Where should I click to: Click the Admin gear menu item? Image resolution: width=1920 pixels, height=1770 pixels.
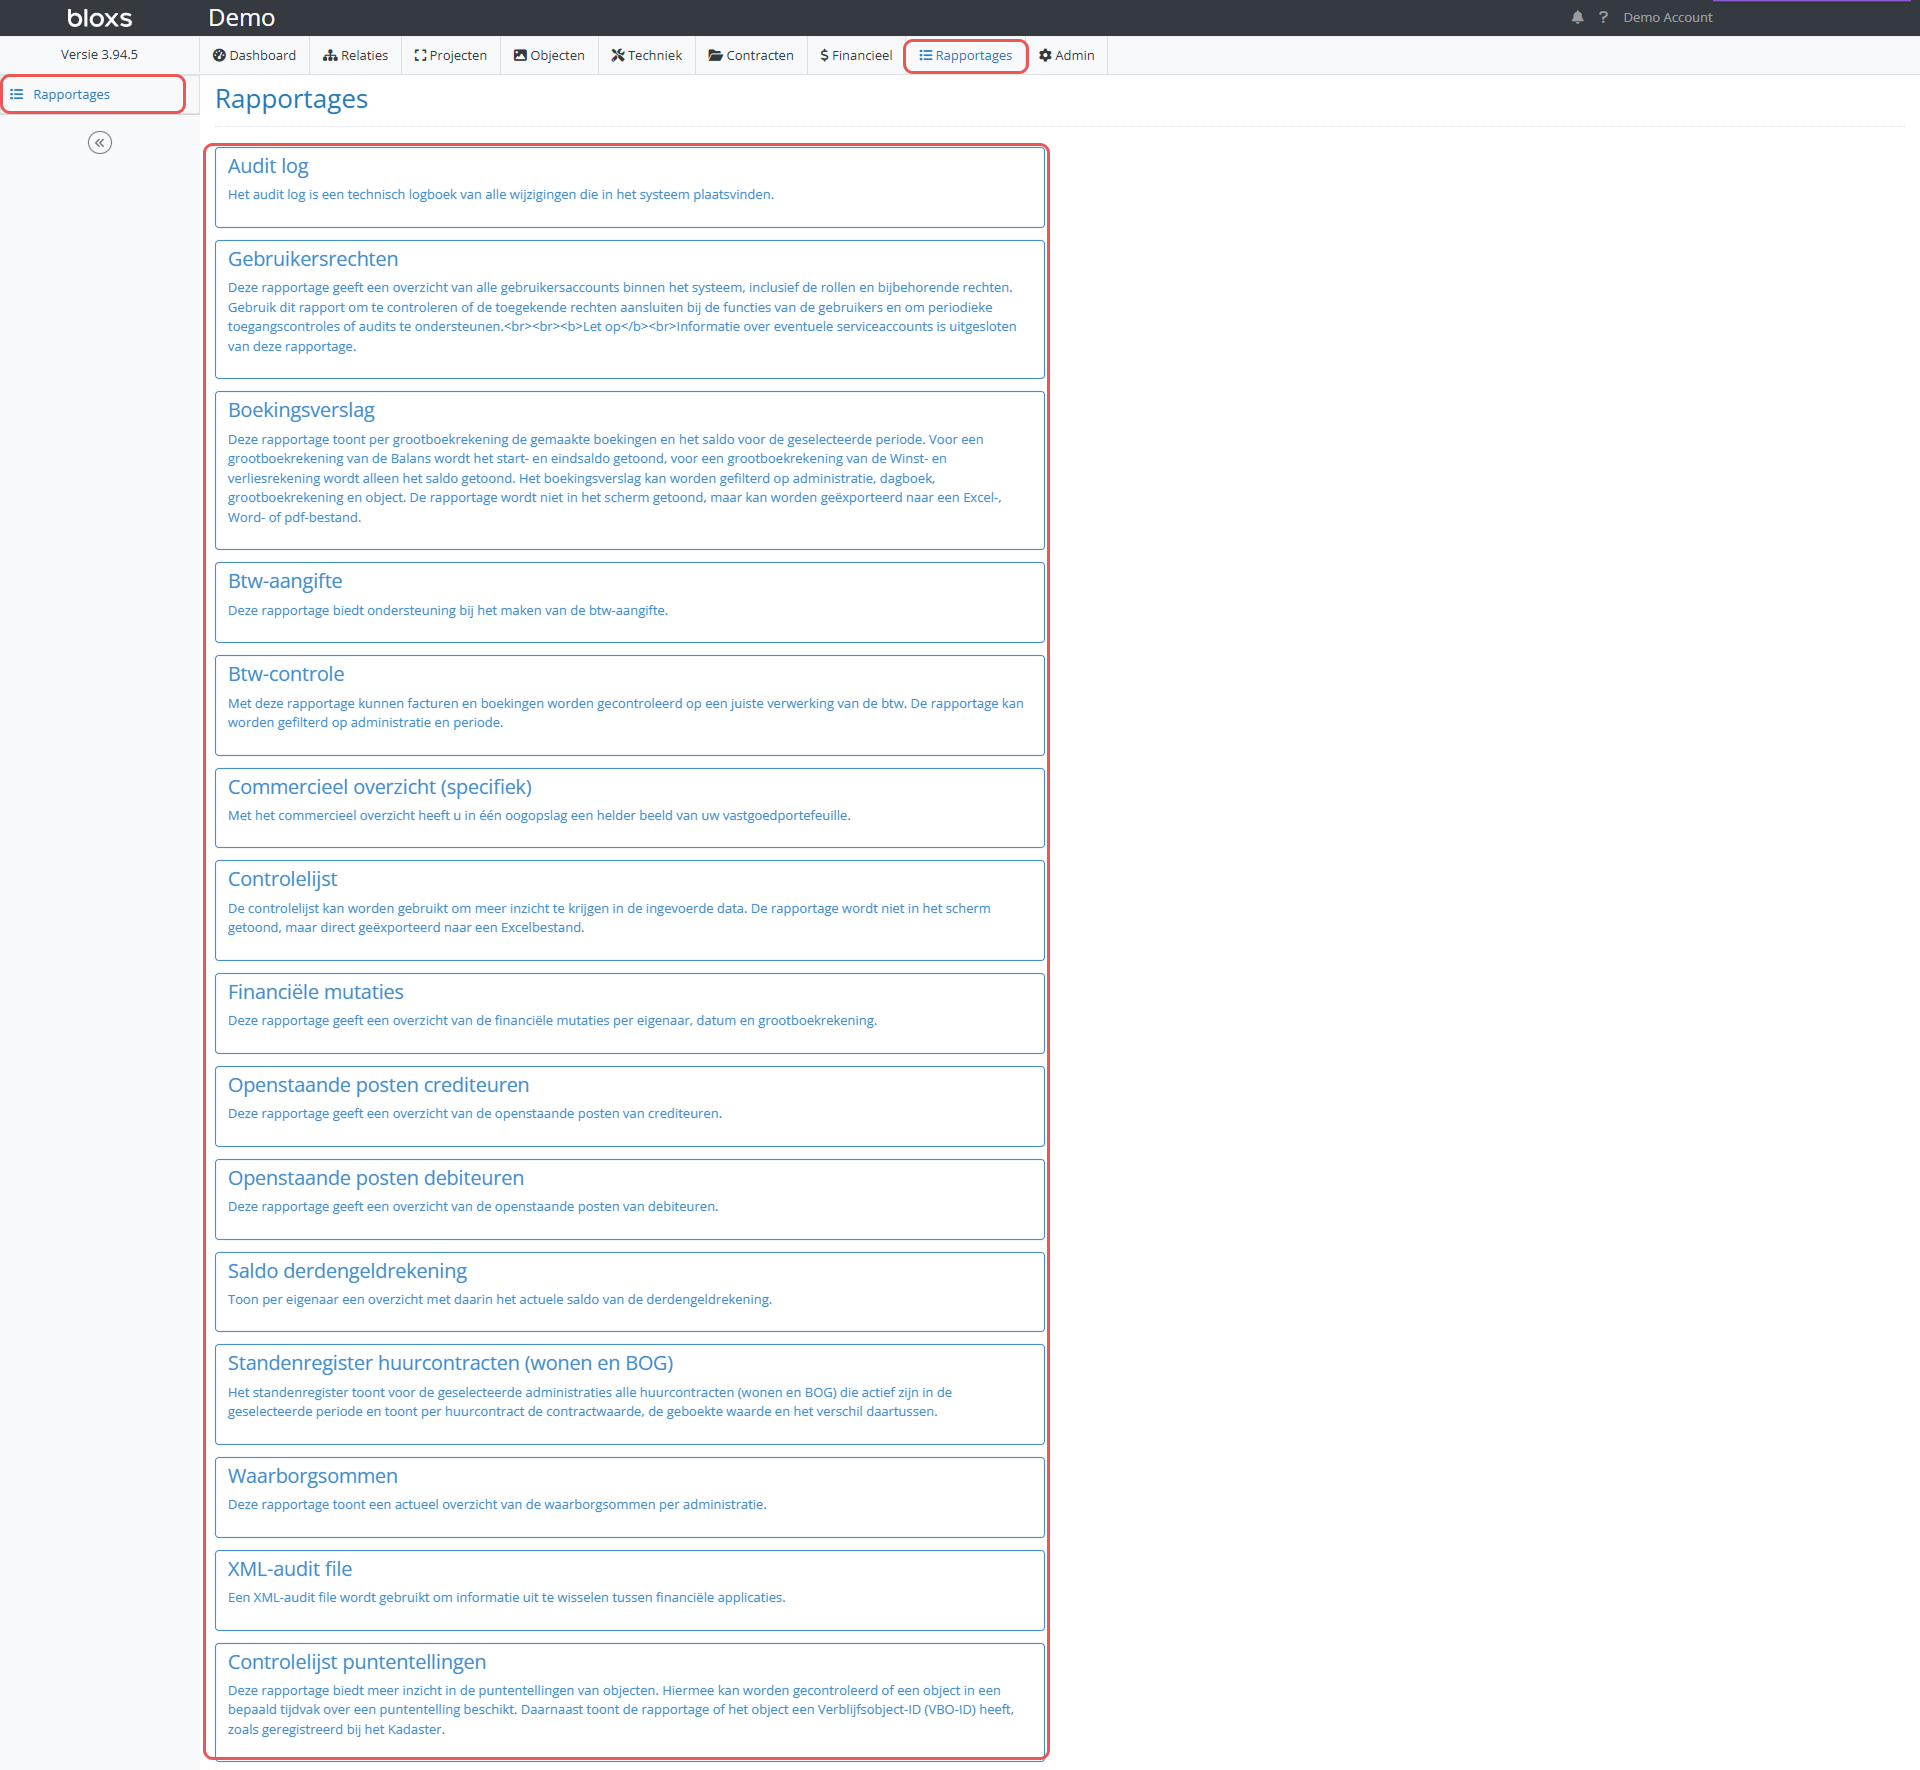[x=1066, y=55]
